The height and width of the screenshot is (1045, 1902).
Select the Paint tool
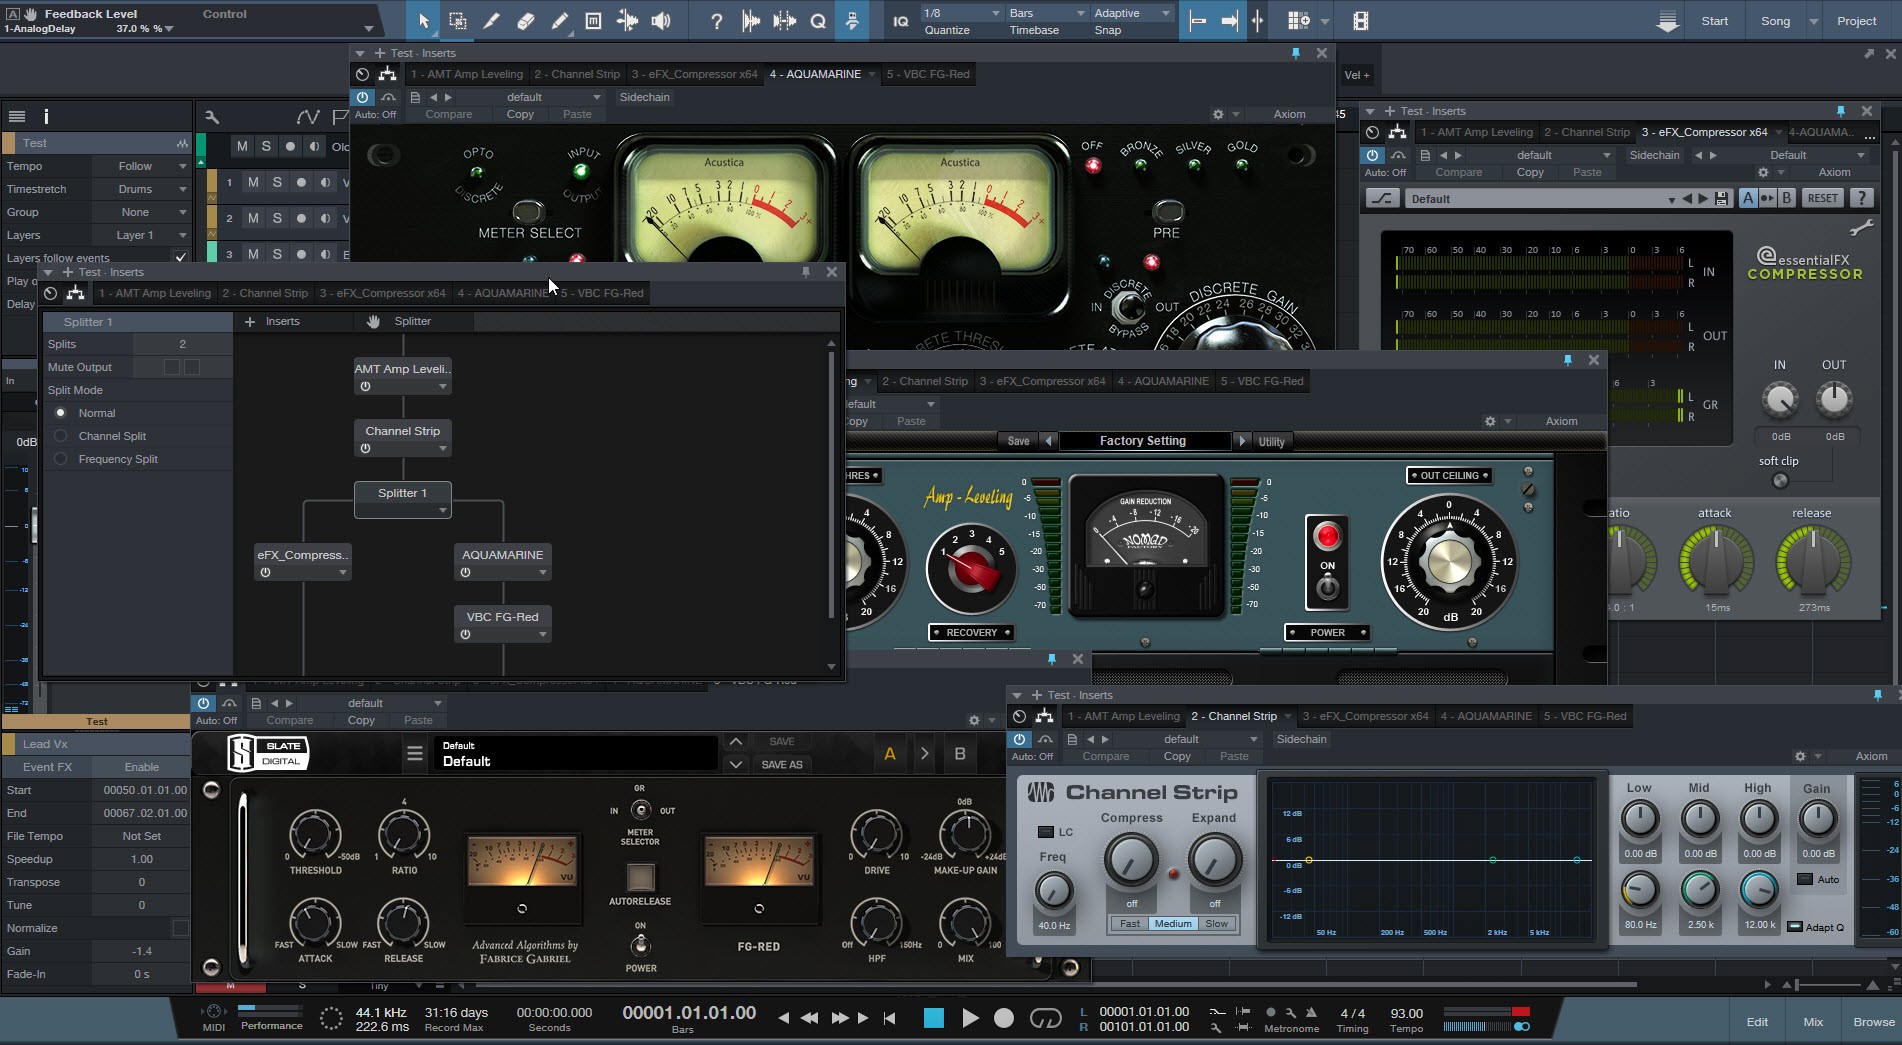(559, 20)
